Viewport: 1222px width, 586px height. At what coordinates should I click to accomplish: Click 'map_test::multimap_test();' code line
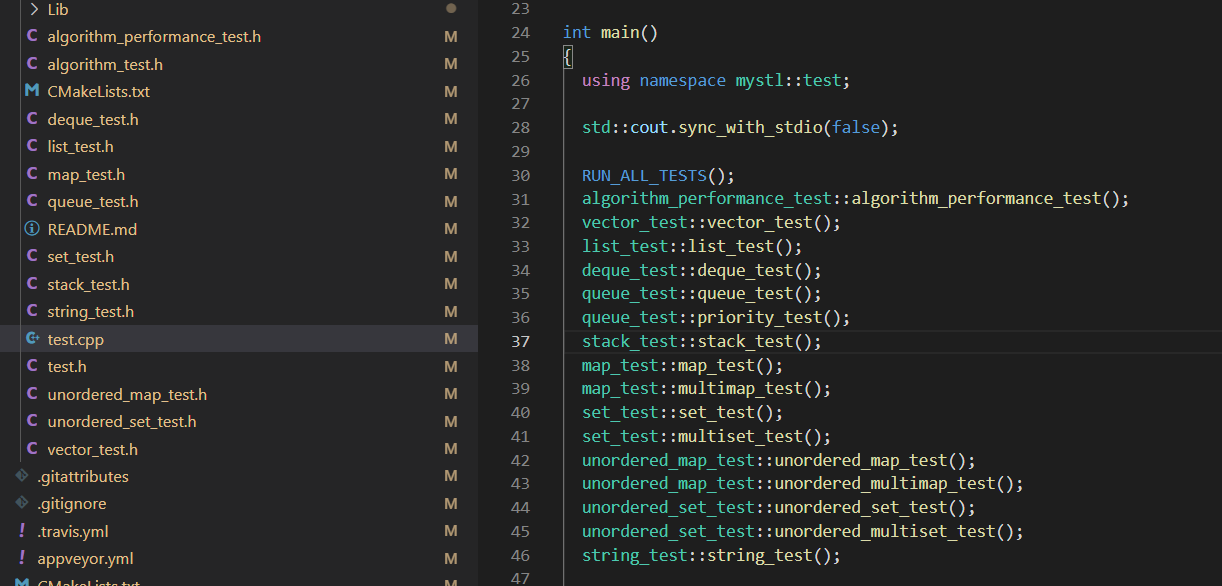706,389
